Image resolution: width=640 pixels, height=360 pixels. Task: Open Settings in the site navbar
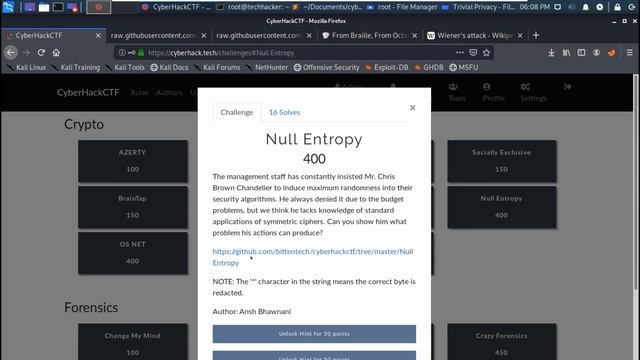[x=533, y=93]
